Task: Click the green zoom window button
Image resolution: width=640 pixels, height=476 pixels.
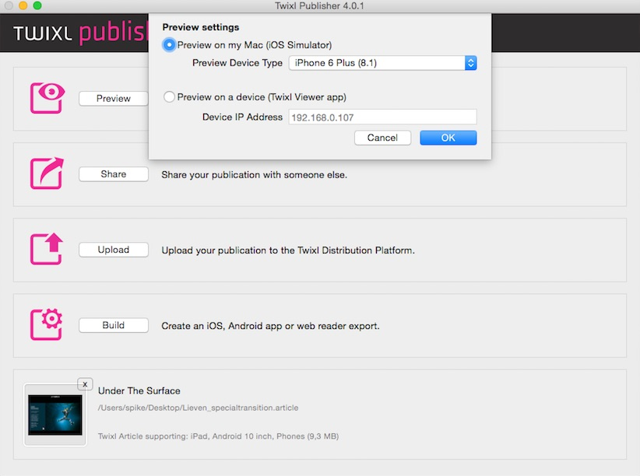Action: coord(37,5)
